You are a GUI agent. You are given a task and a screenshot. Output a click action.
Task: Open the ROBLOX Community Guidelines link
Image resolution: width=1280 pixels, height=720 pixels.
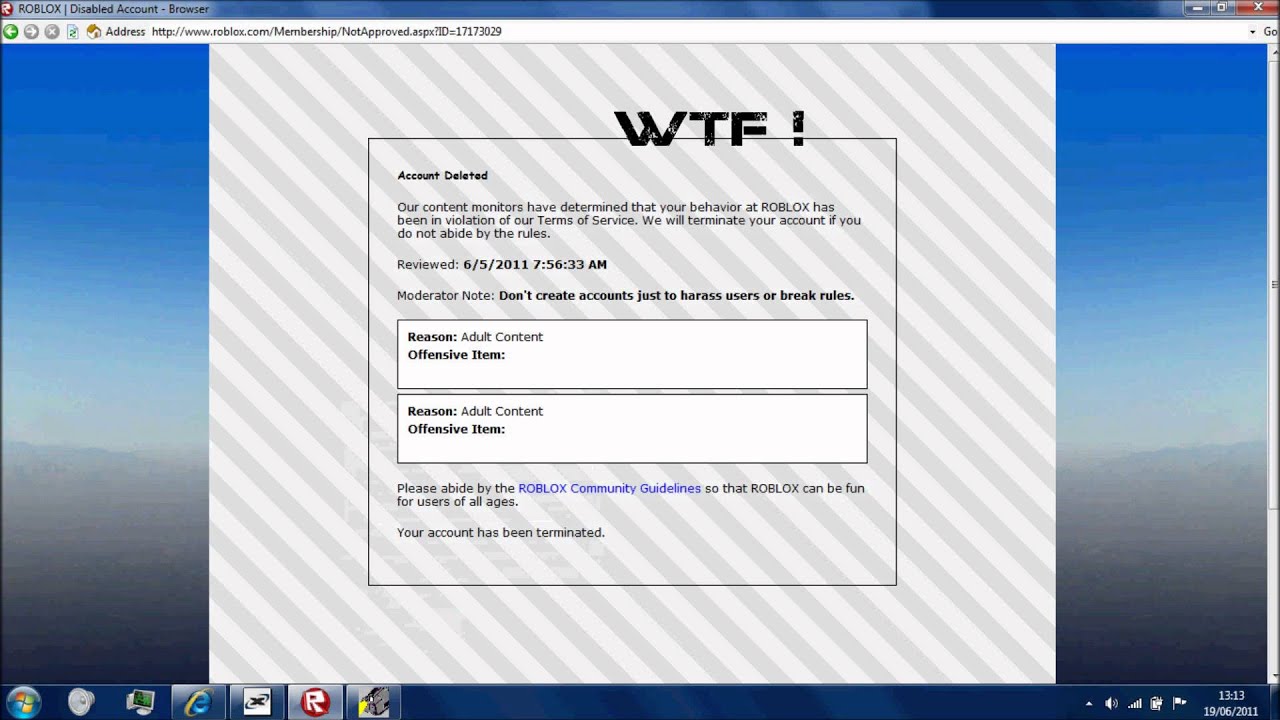coord(609,488)
